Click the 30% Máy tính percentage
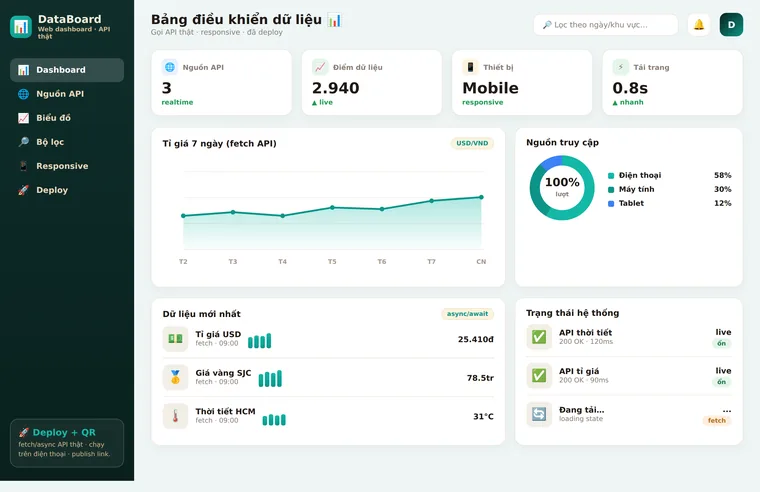760x492 pixels. tap(722, 189)
